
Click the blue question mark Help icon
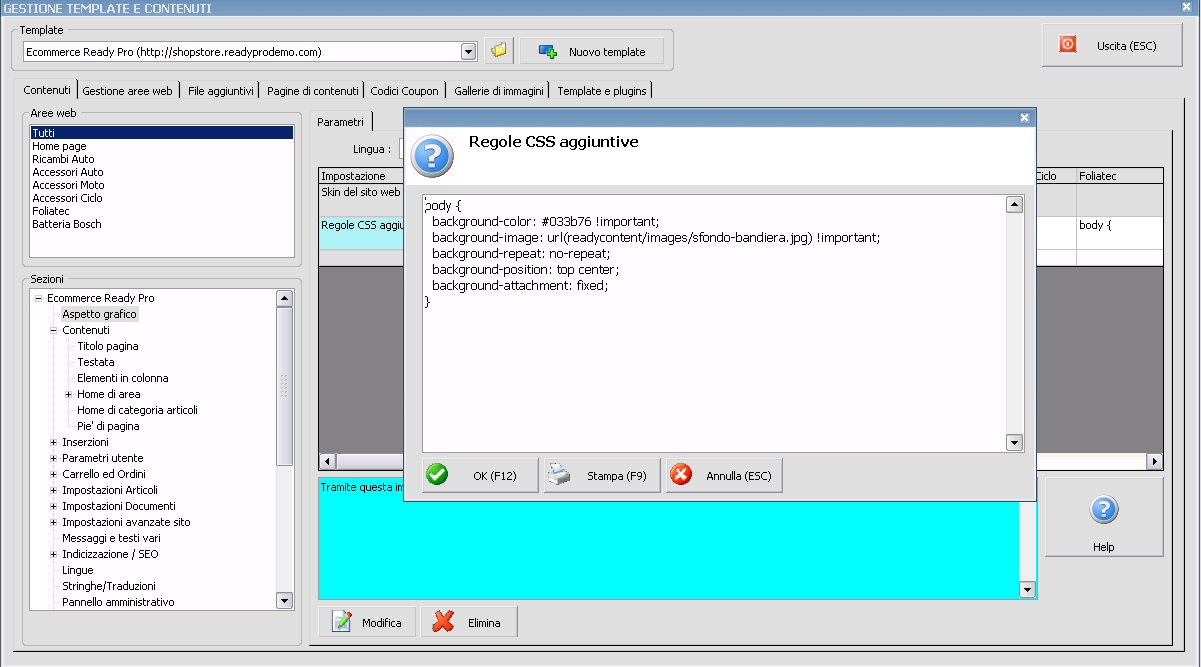click(x=1103, y=510)
